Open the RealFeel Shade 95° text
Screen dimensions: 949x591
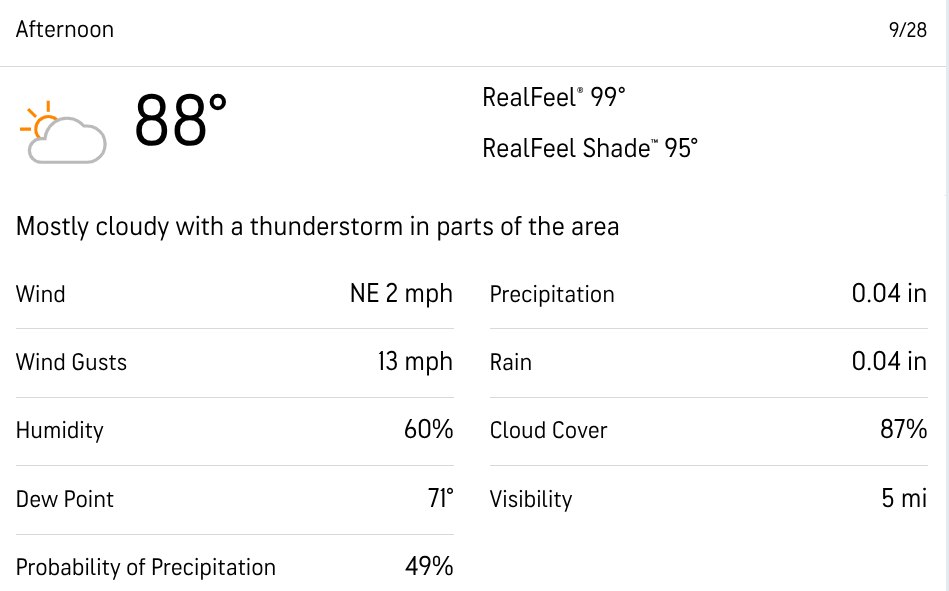[590, 148]
